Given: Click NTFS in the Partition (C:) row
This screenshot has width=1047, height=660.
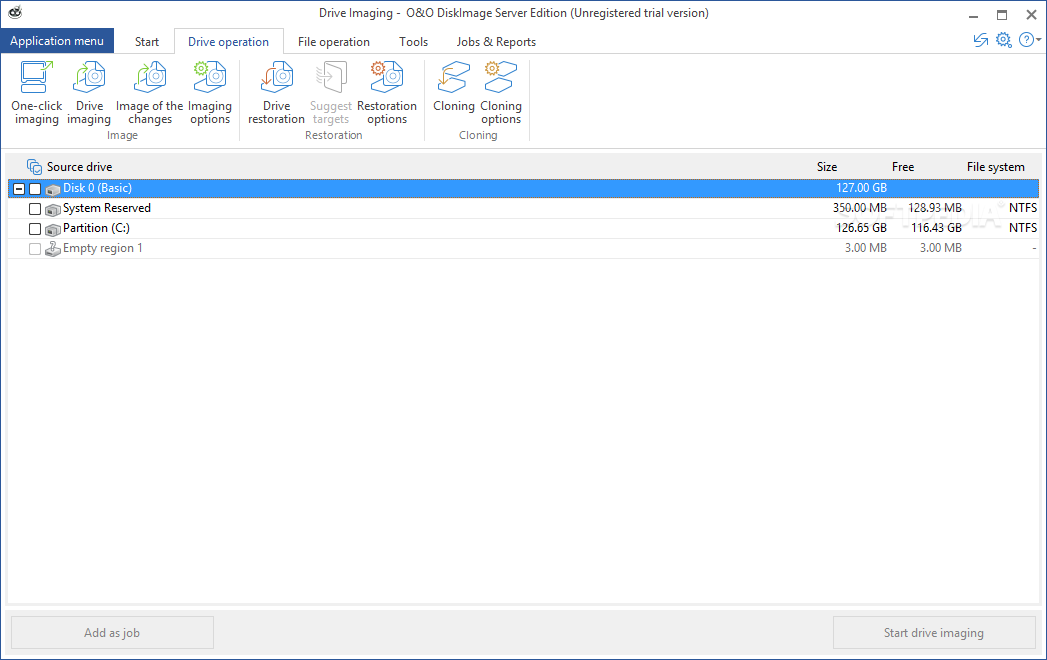Looking at the screenshot, I should click(1023, 228).
